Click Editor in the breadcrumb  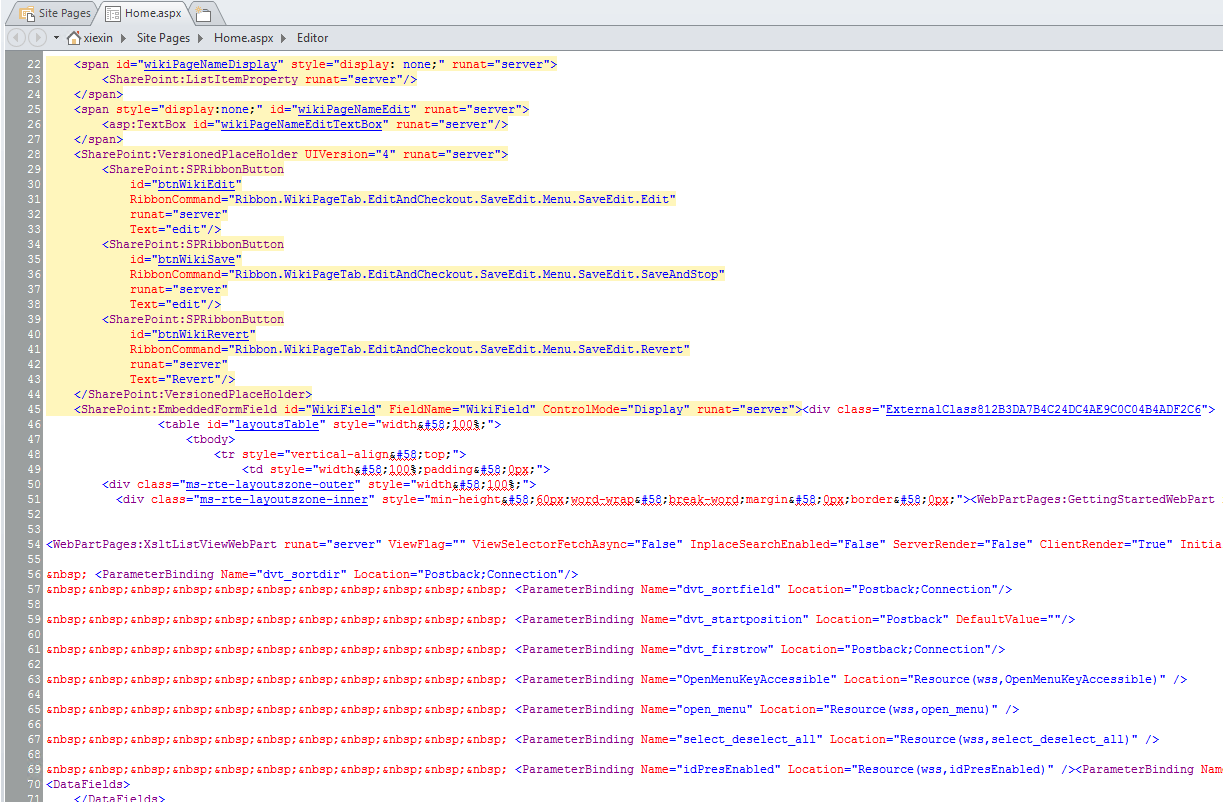tap(312, 38)
